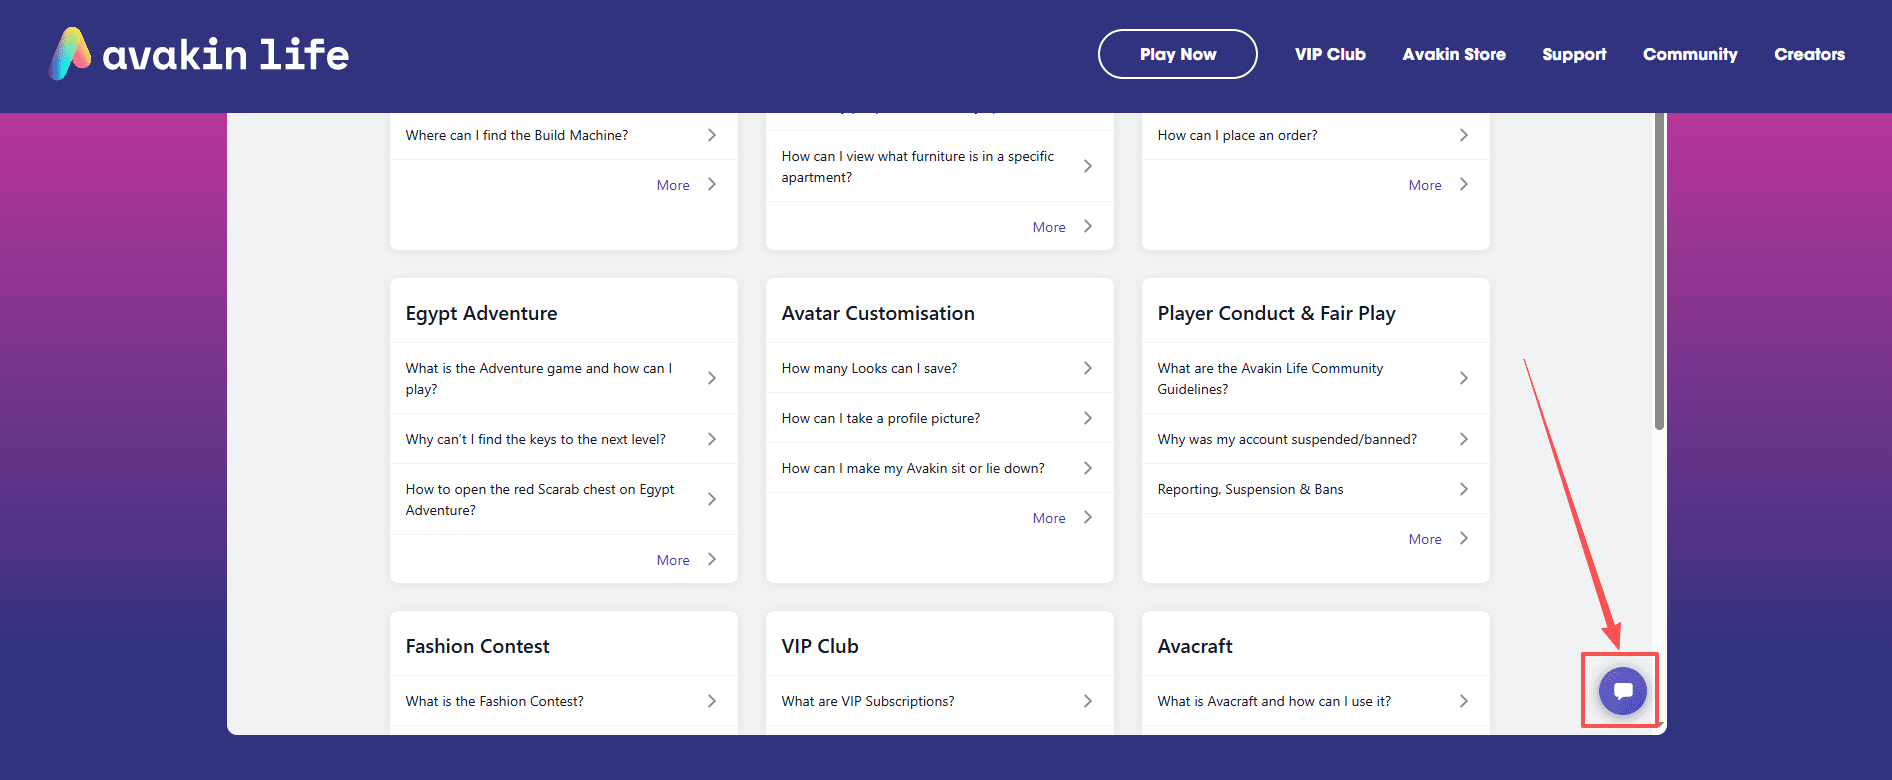Screen dimensions: 1892x780
Task: Click chevron beside the Build Machine question
Action: point(712,135)
